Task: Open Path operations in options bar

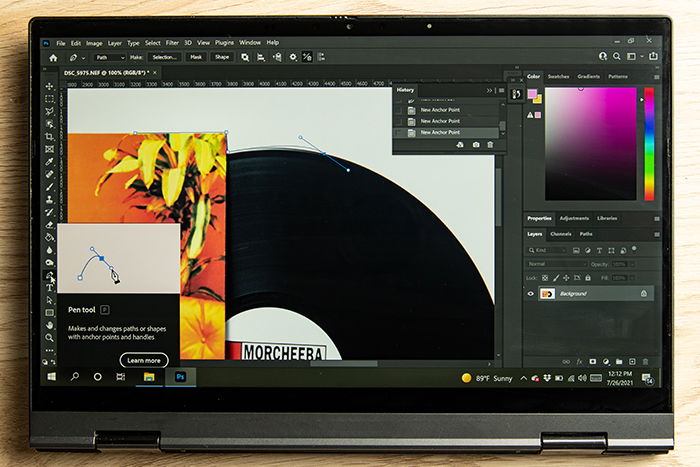Action: pyautogui.click(x=245, y=57)
